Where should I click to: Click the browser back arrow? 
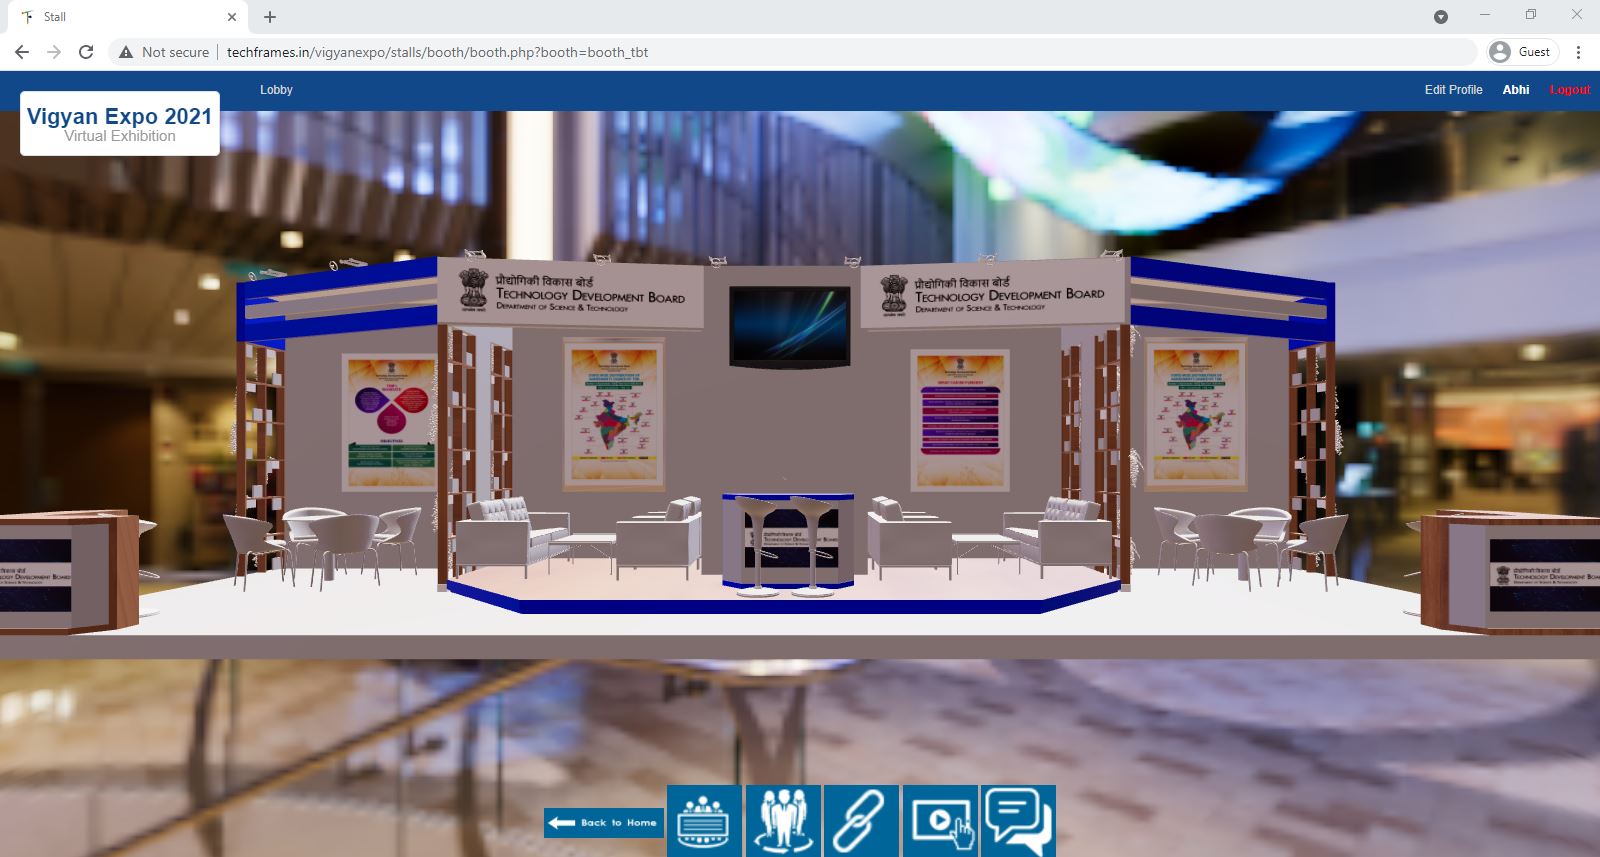(22, 52)
